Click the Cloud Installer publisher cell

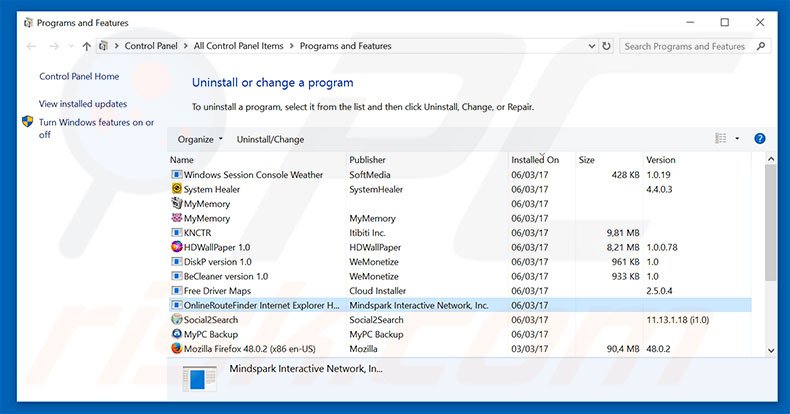(377, 291)
